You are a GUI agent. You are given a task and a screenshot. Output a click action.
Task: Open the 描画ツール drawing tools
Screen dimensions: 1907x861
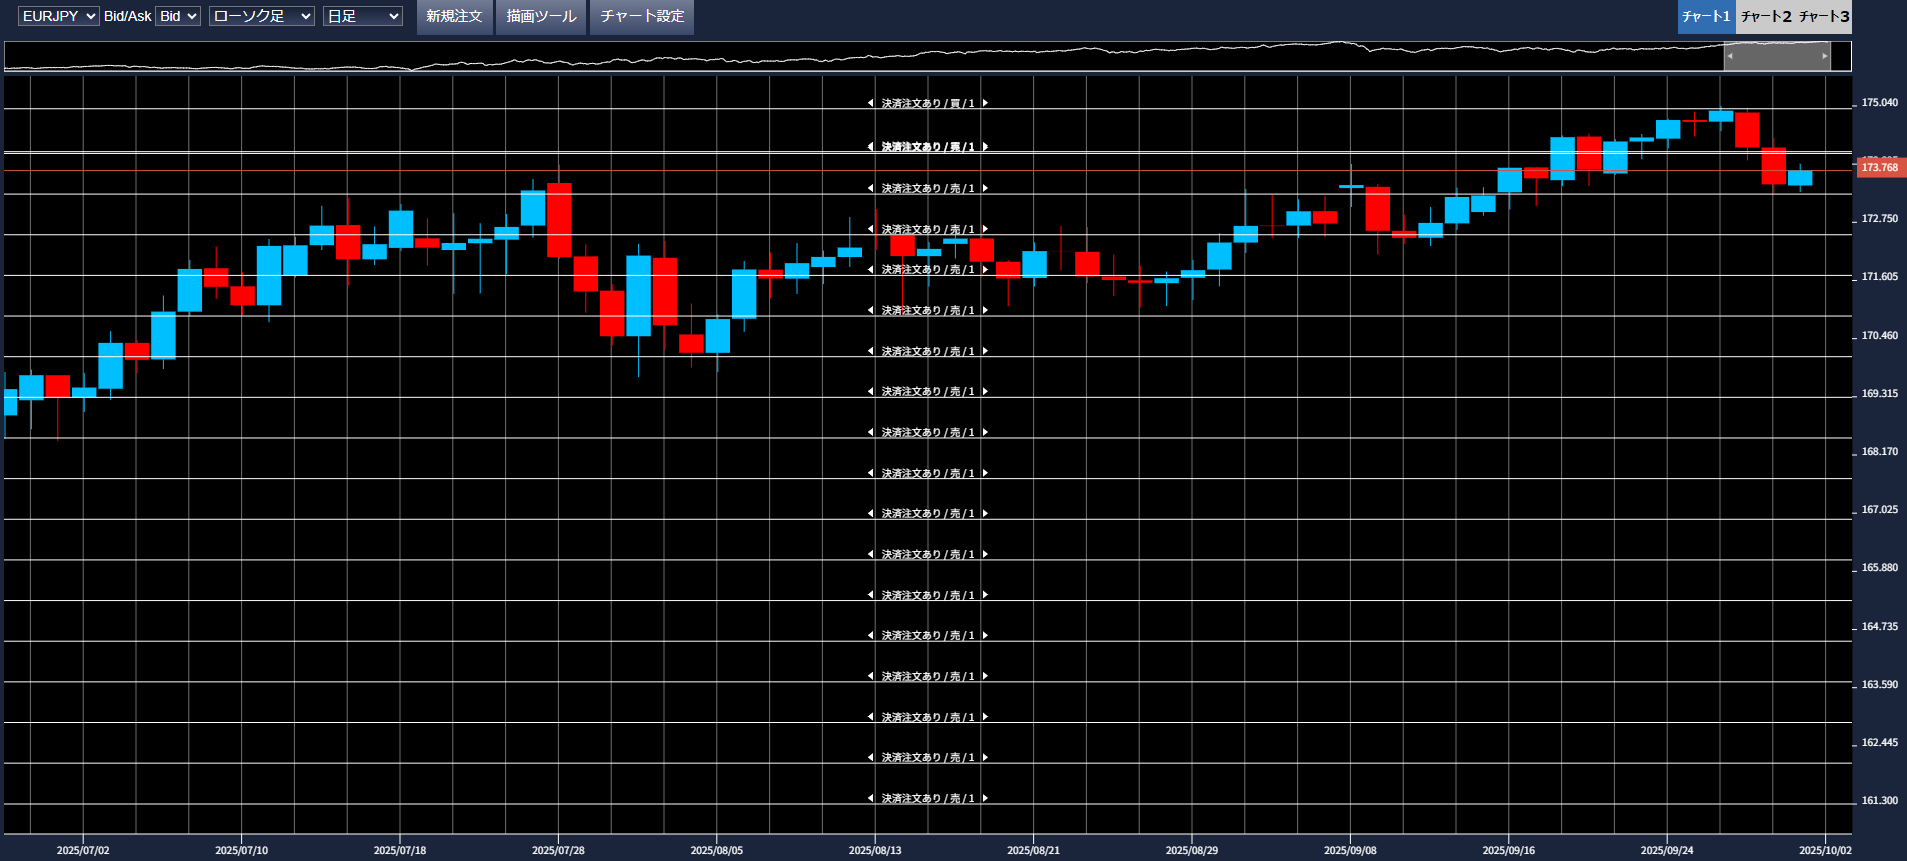[541, 16]
